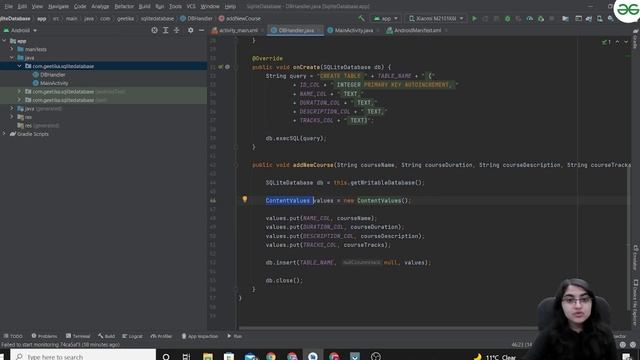Screen dimensions: 640x360
Task: Click the editor horizontal scrollbar
Action: pyautogui.click(x=388, y=328)
